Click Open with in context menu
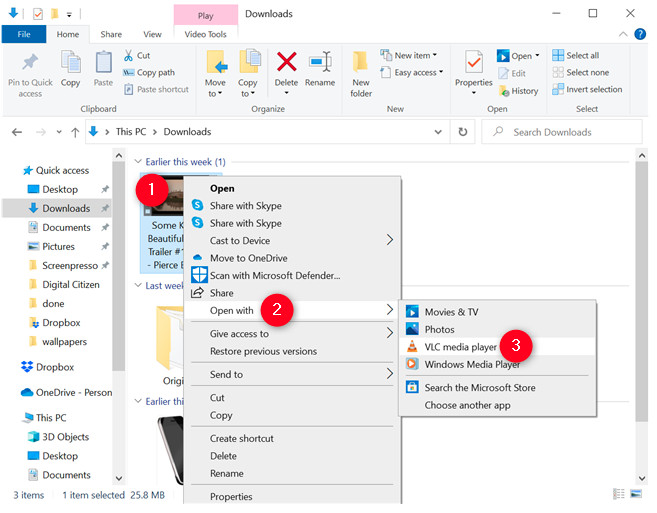Viewport: 657px width, 513px height. [x=292, y=311]
